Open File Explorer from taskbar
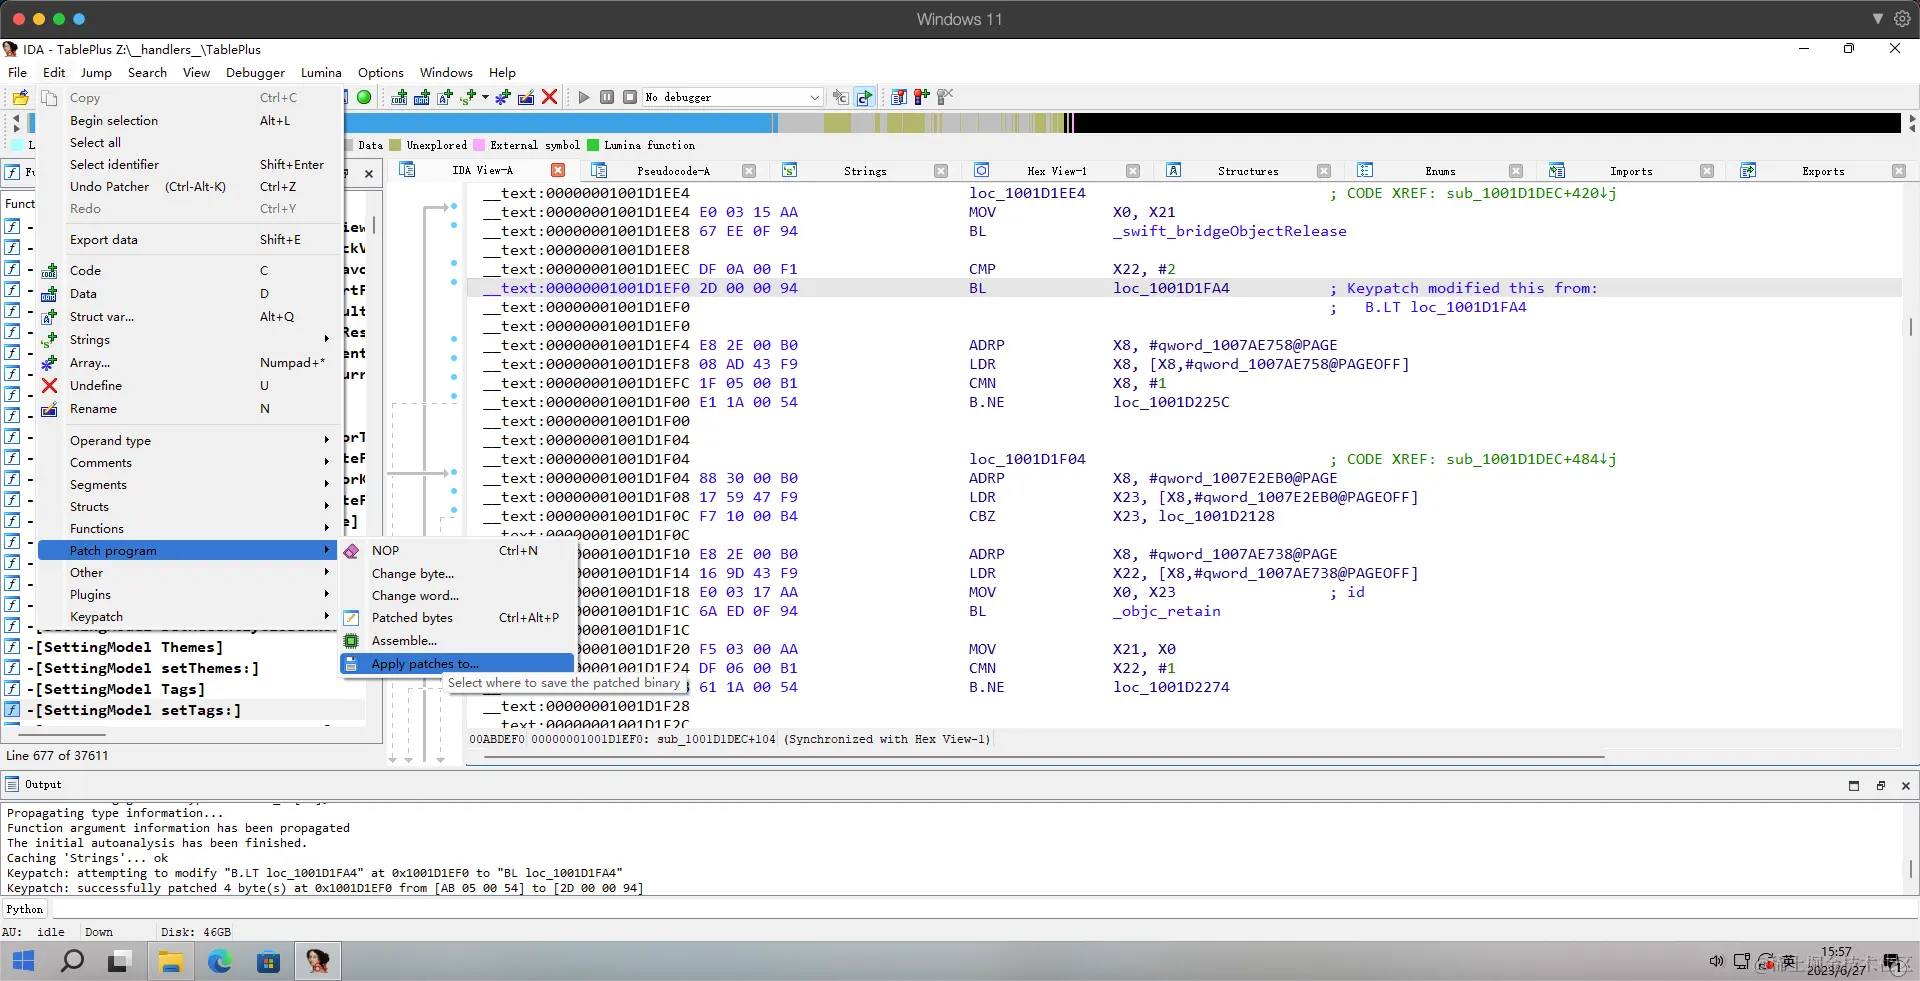 170,962
